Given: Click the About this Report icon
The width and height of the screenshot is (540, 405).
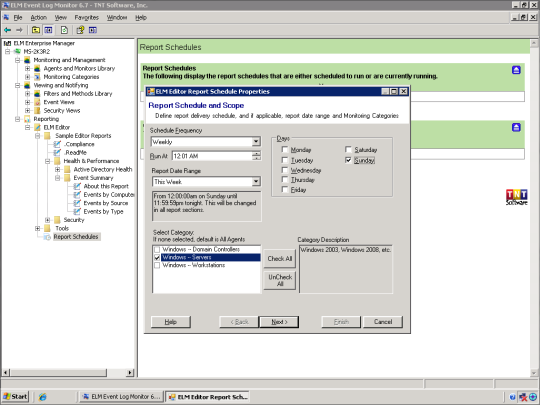Looking at the screenshot, I should pyautogui.click(x=77, y=186).
